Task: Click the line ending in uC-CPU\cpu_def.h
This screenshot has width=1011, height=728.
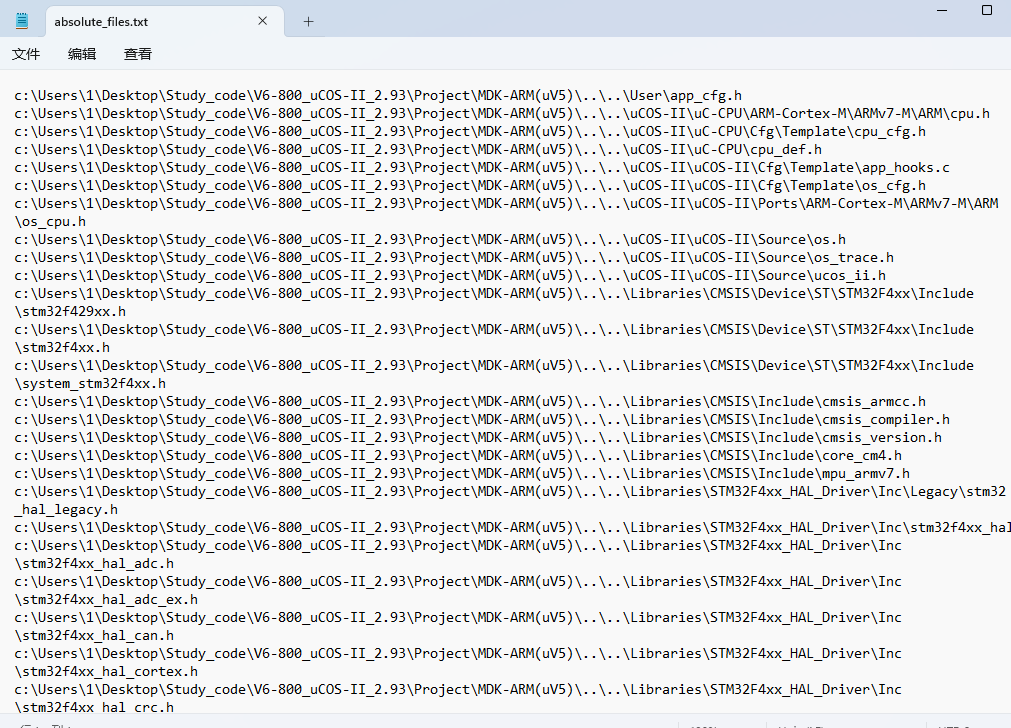Action: tap(418, 150)
